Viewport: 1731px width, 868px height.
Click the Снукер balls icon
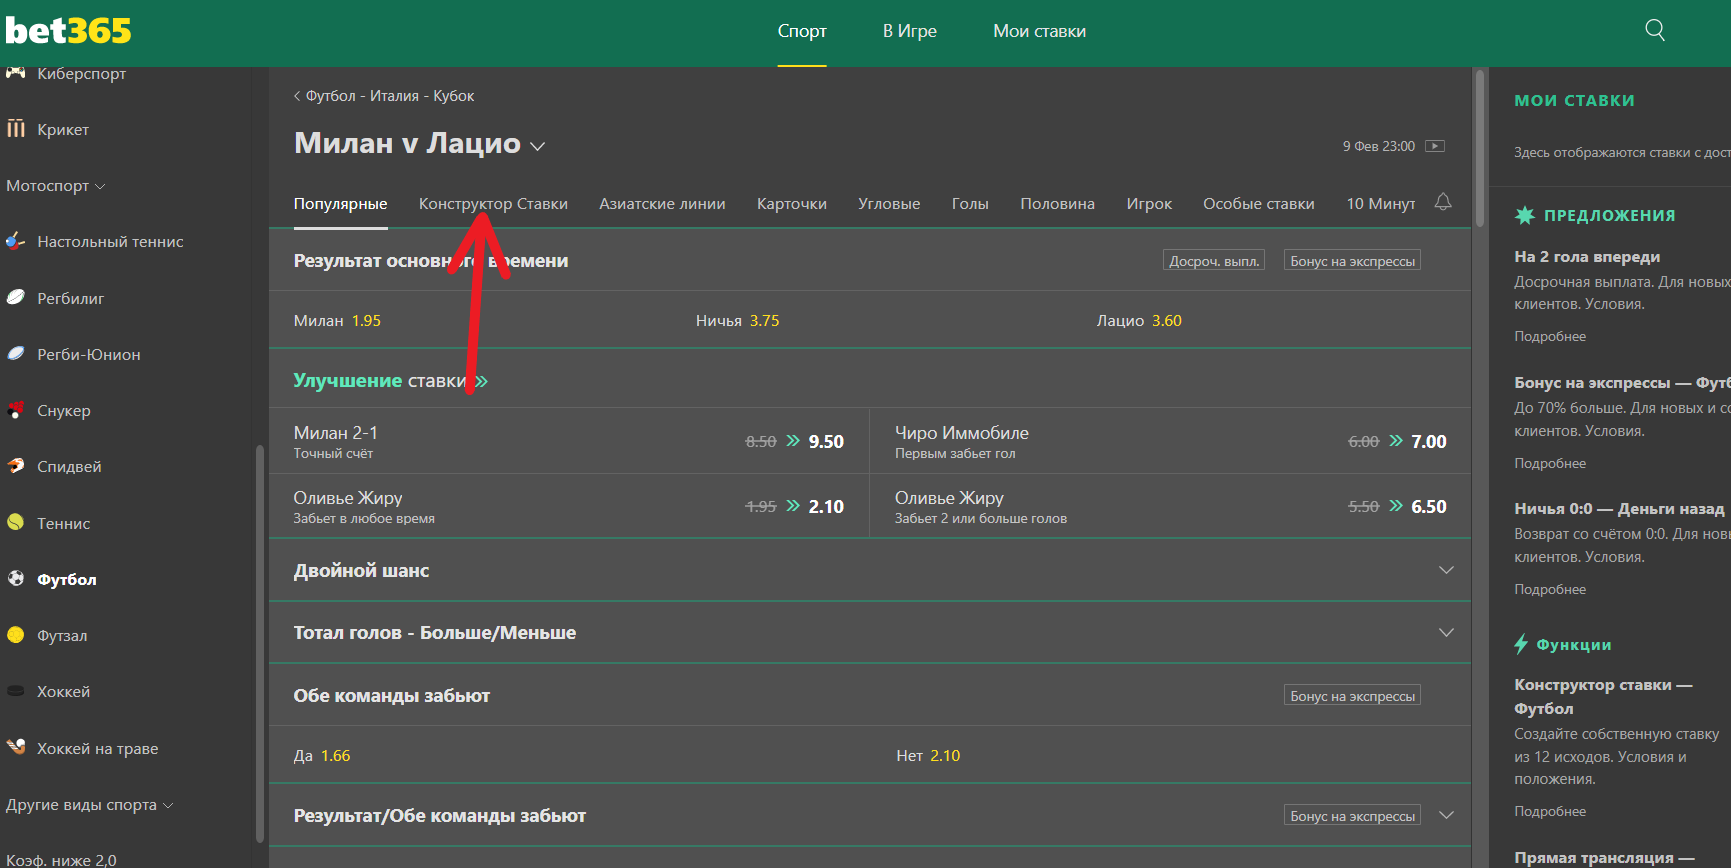point(15,410)
